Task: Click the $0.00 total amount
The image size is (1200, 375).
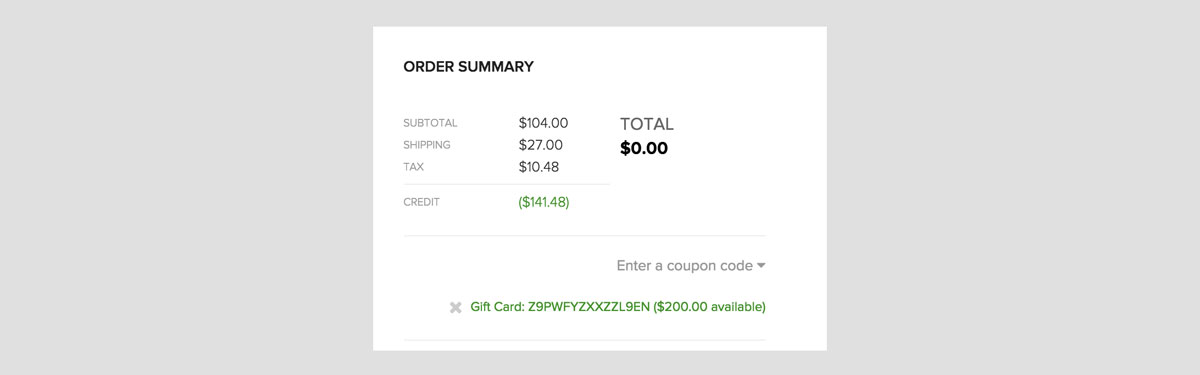Action: (x=644, y=149)
